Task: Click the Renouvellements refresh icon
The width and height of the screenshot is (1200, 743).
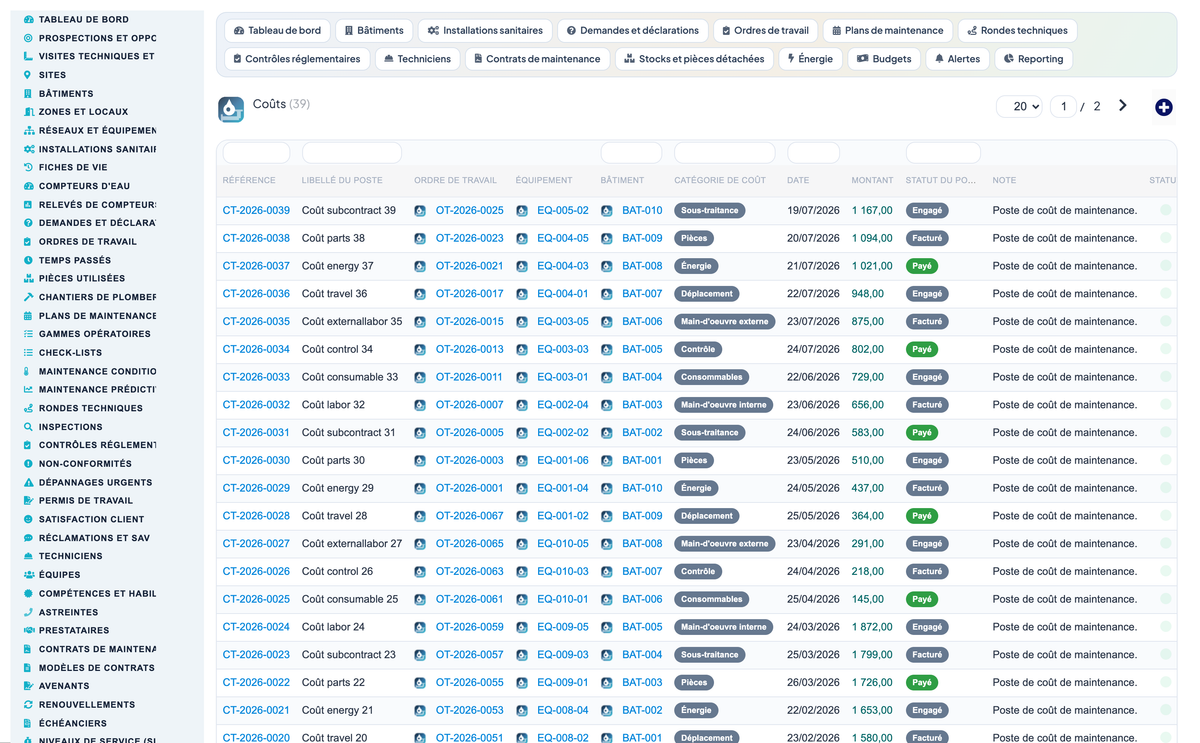Action: [x=28, y=704]
